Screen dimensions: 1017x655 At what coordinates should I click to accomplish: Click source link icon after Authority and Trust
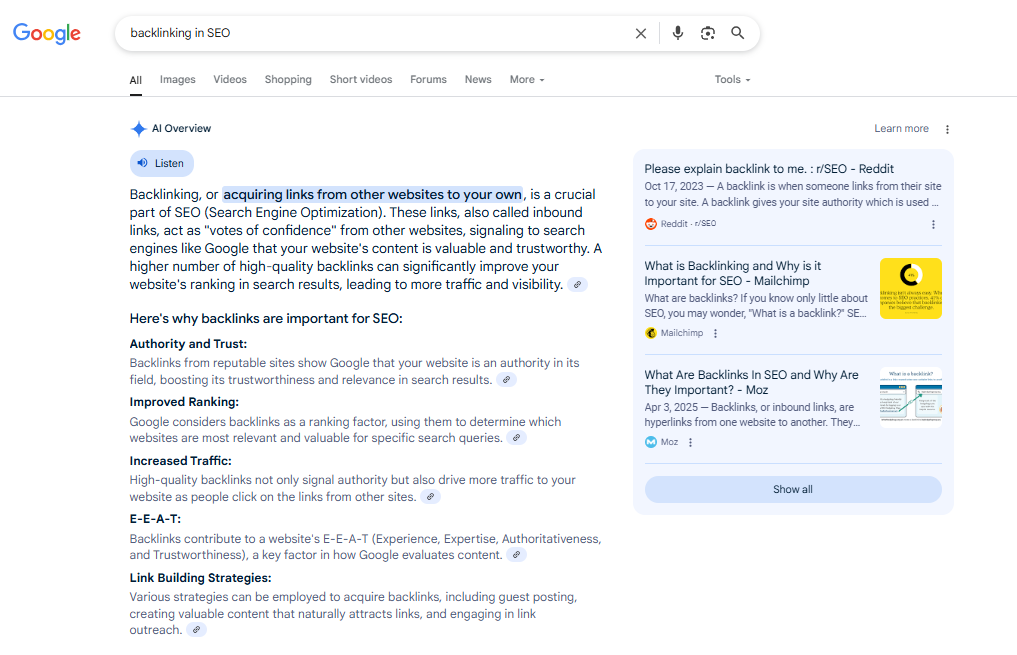coord(507,380)
